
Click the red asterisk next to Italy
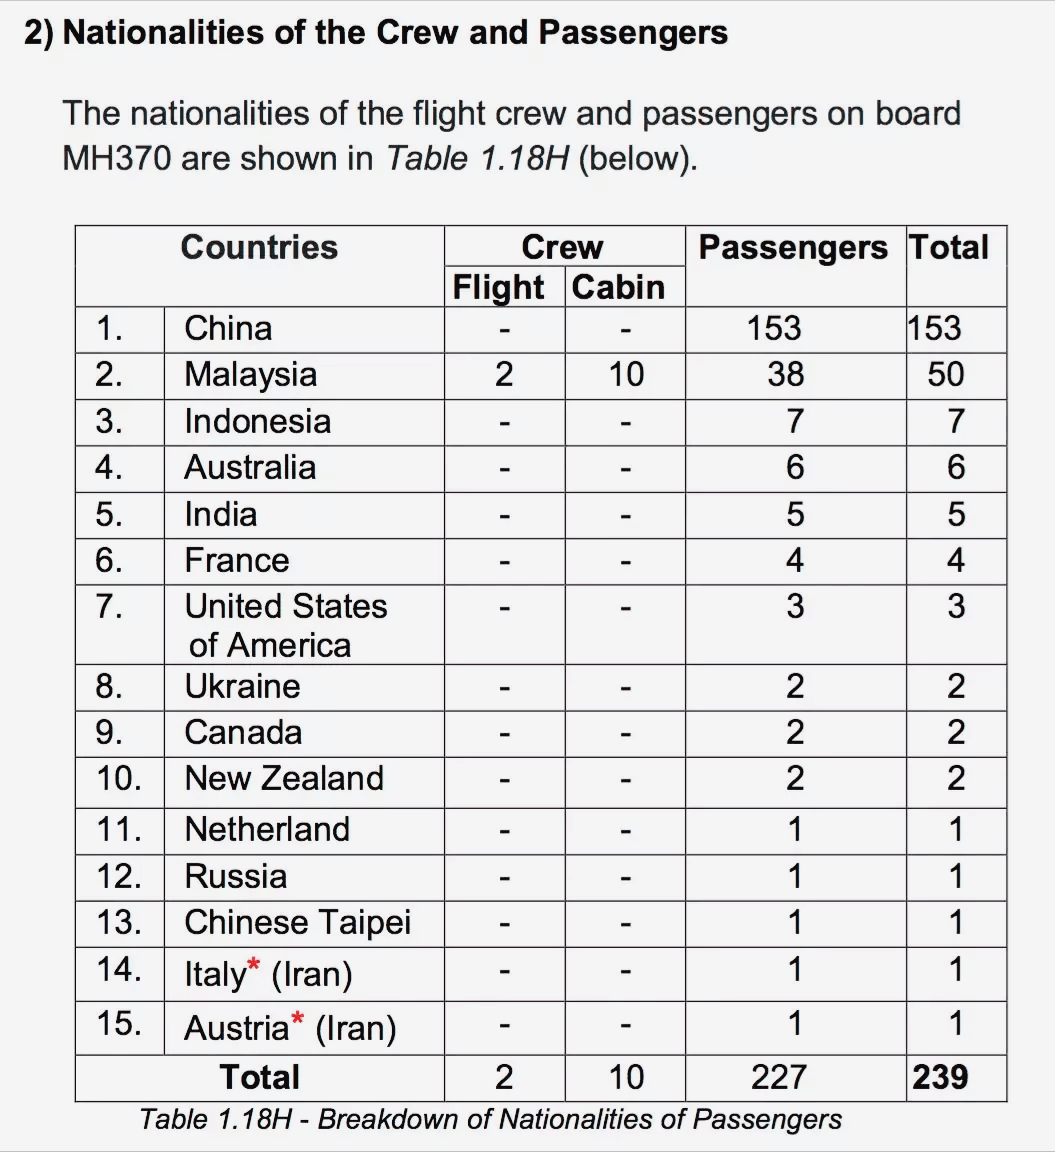[253, 965]
